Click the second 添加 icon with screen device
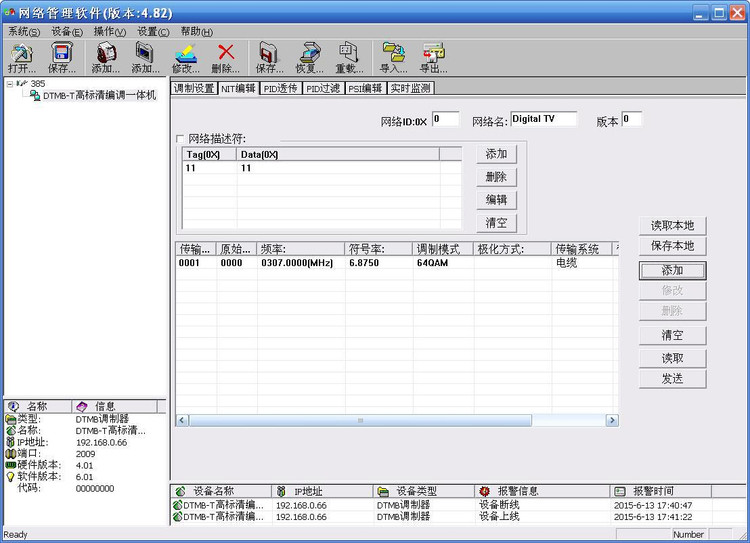 [145, 57]
